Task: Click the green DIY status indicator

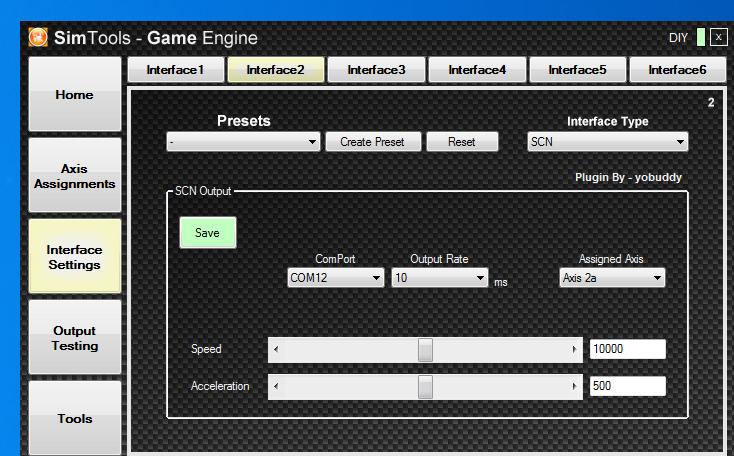Action: pyautogui.click(x=701, y=37)
